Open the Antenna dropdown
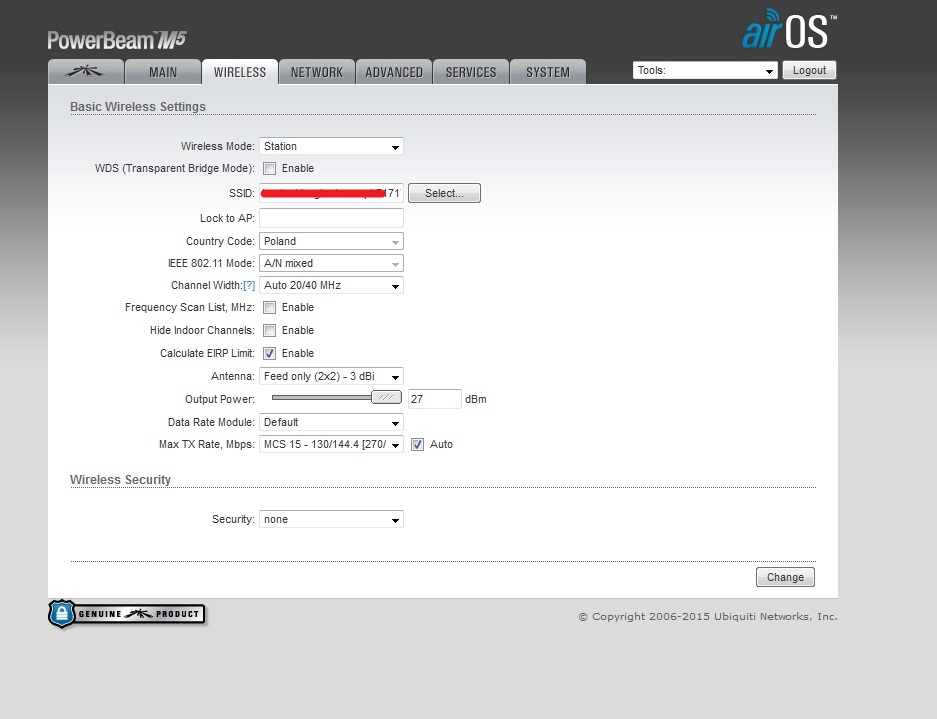The width and height of the screenshot is (937, 719). 331,377
